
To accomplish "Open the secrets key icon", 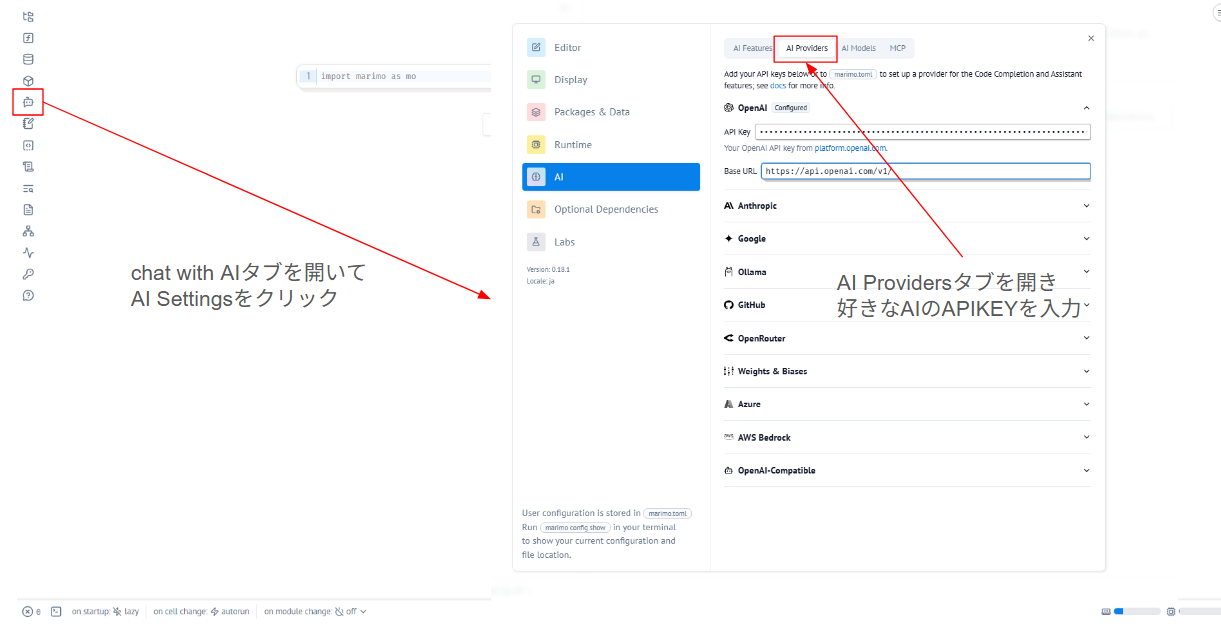I will [28, 274].
